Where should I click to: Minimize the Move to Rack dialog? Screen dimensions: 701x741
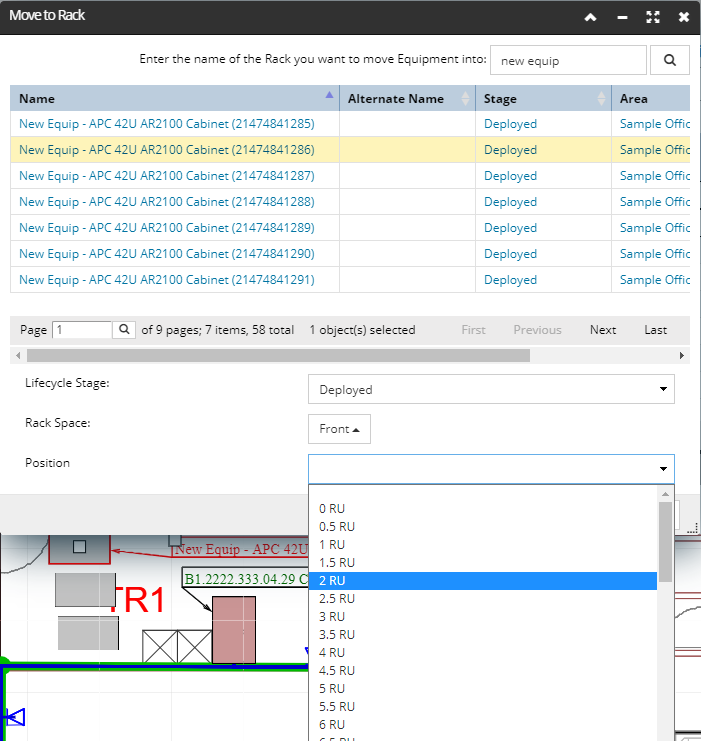(x=622, y=17)
